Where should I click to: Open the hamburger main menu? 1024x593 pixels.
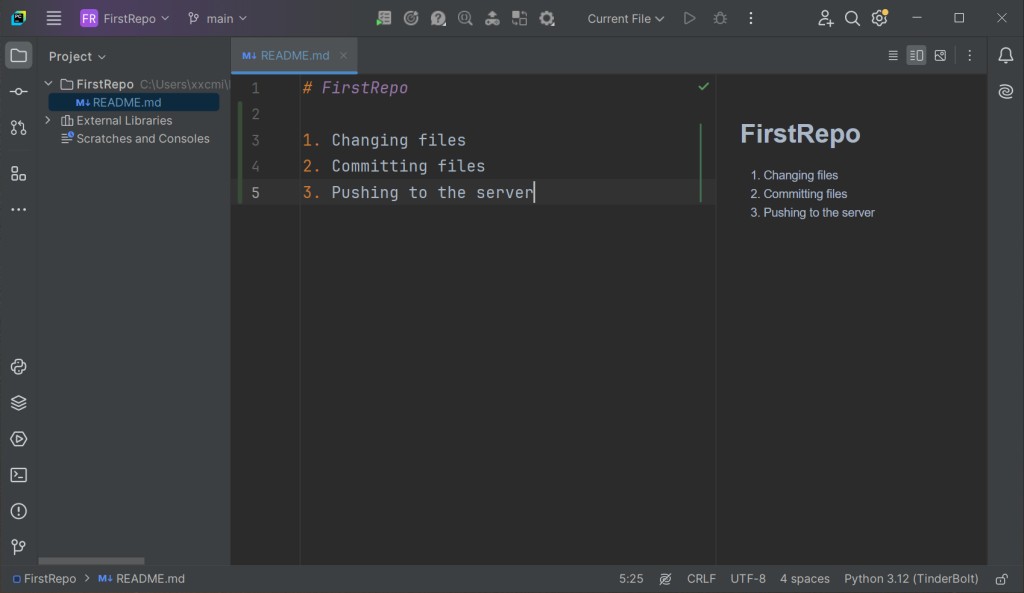(x=54, y=18)
